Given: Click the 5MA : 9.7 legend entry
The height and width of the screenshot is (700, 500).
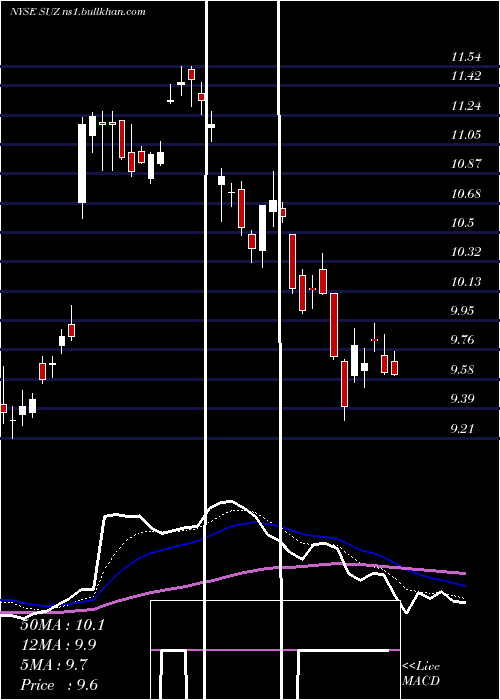Looking at the screenshot, I should (54, 665).
